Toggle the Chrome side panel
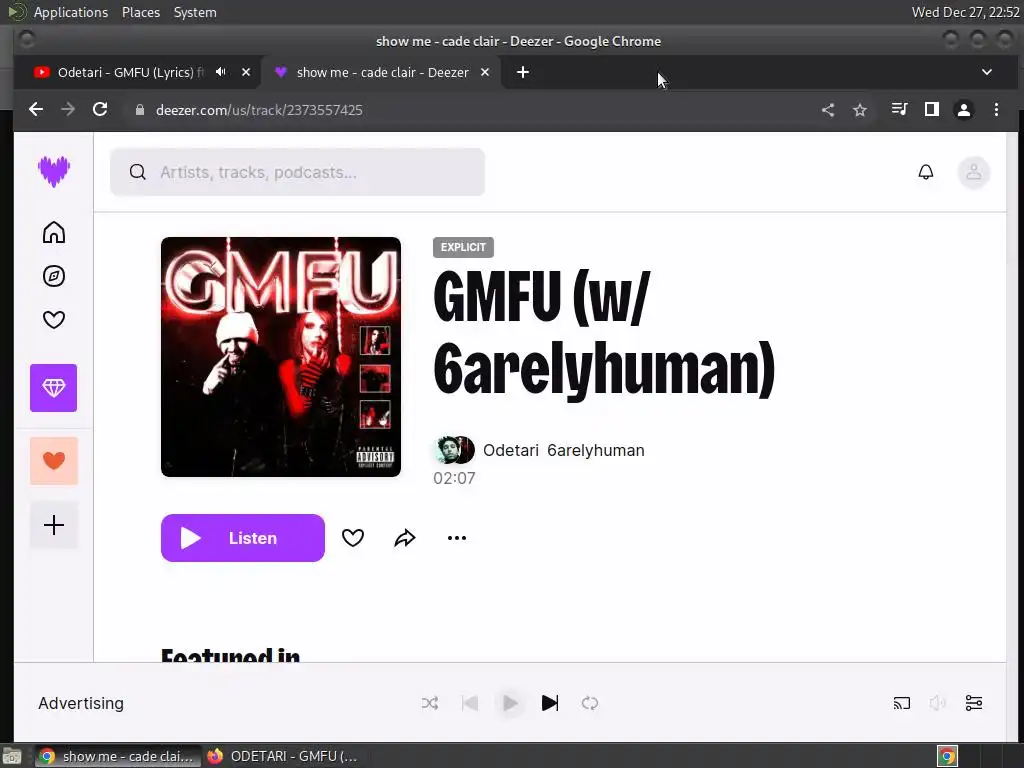 click(x=932, y=109)
